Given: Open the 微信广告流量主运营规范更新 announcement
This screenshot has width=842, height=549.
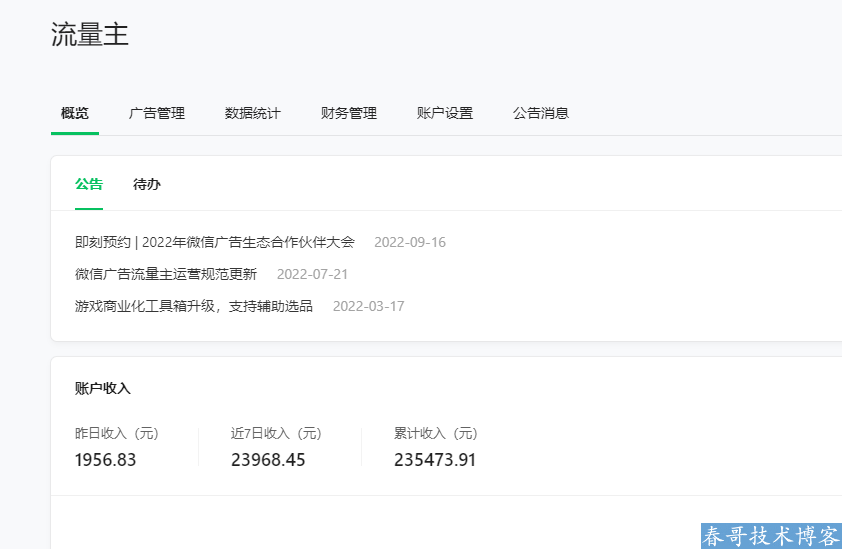Looking at the screenshot, I should click(166, 274).
